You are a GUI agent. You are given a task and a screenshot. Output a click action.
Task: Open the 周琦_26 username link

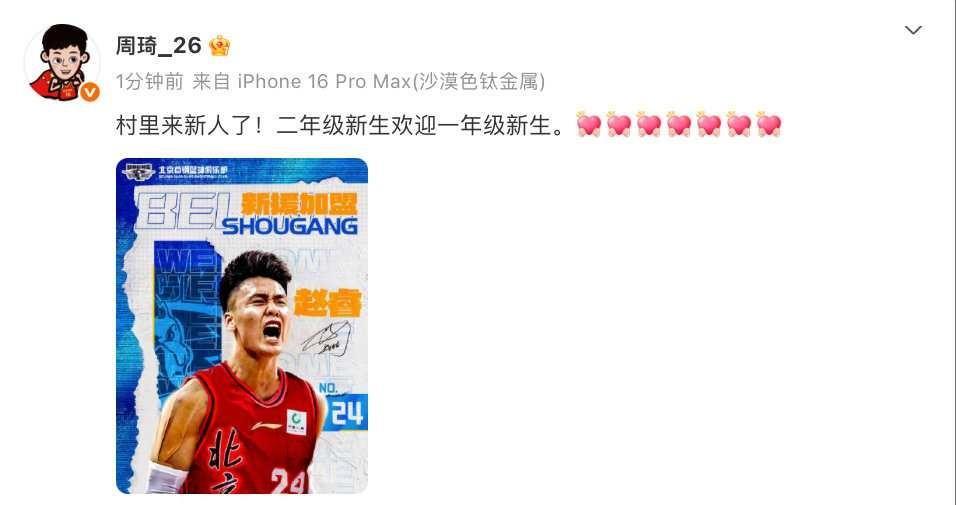coord(159,46)
